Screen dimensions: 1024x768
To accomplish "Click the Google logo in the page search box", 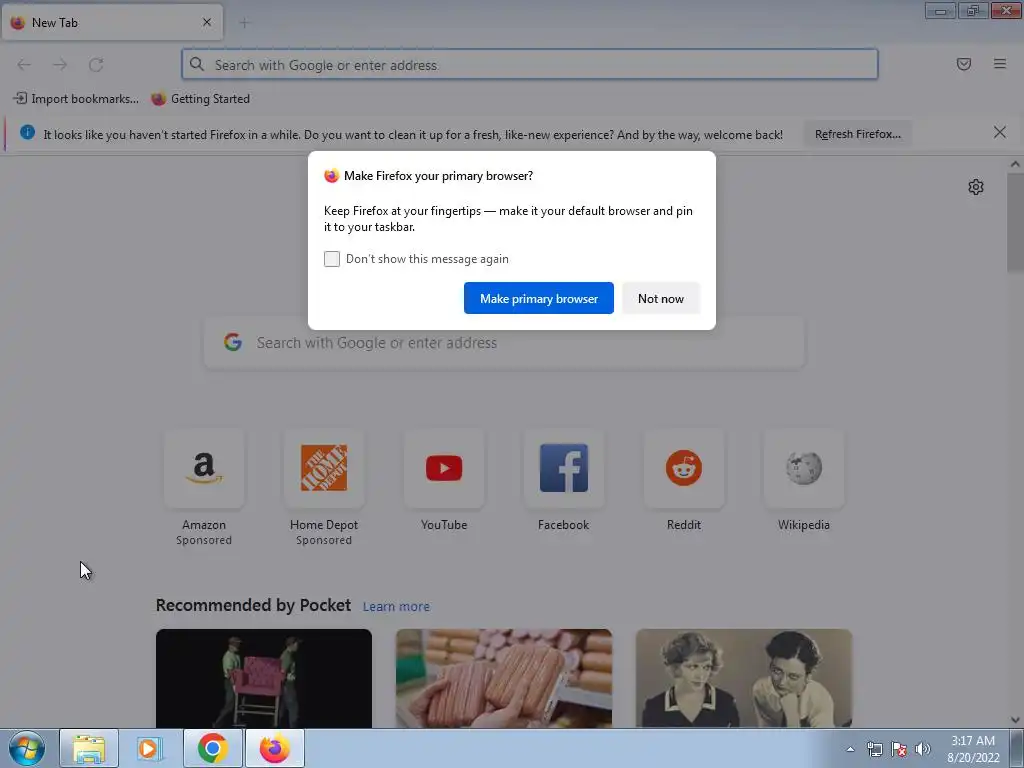I will click(233, 342).
